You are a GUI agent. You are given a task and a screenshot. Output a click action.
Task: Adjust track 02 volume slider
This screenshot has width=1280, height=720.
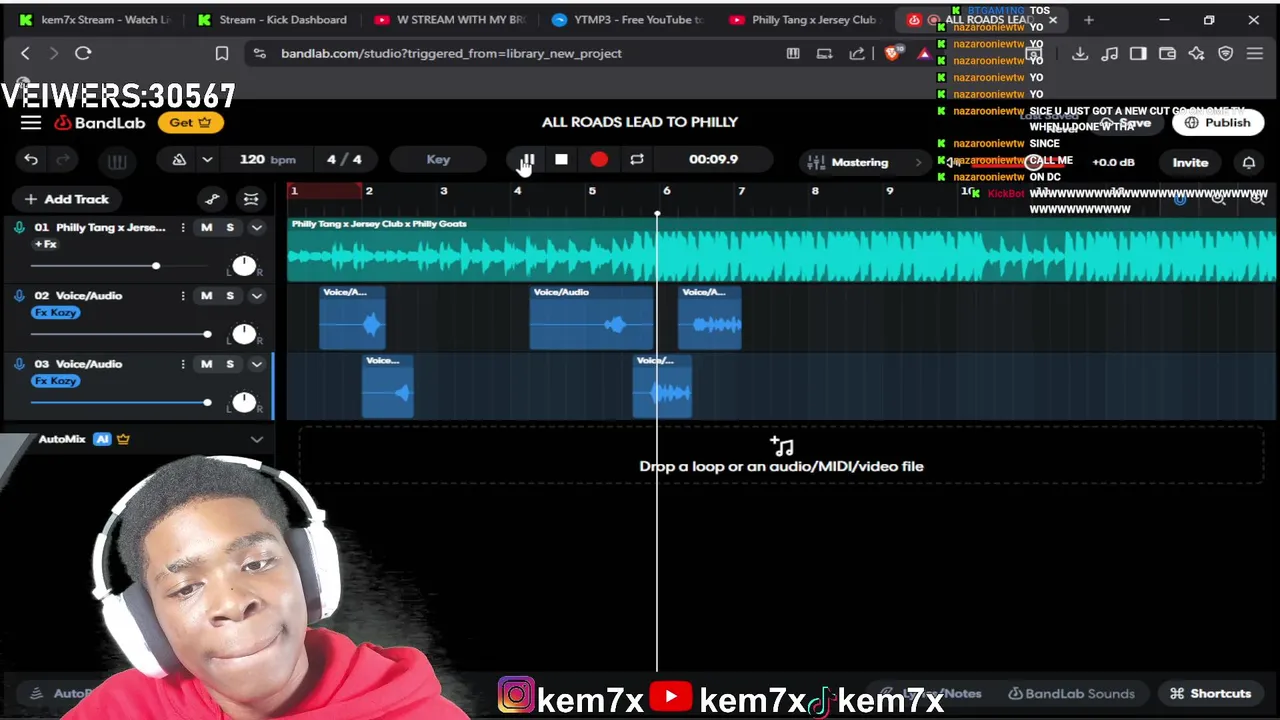point(120,334)
